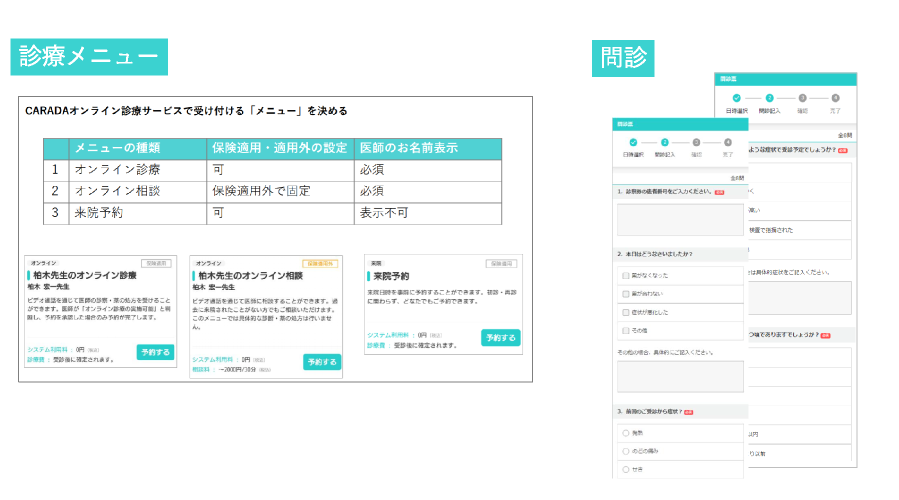Image resolution: width=899 pixels, height=500 pixels.
Task: Click step 4 完了 circle in front form
Action: (728, 143)
